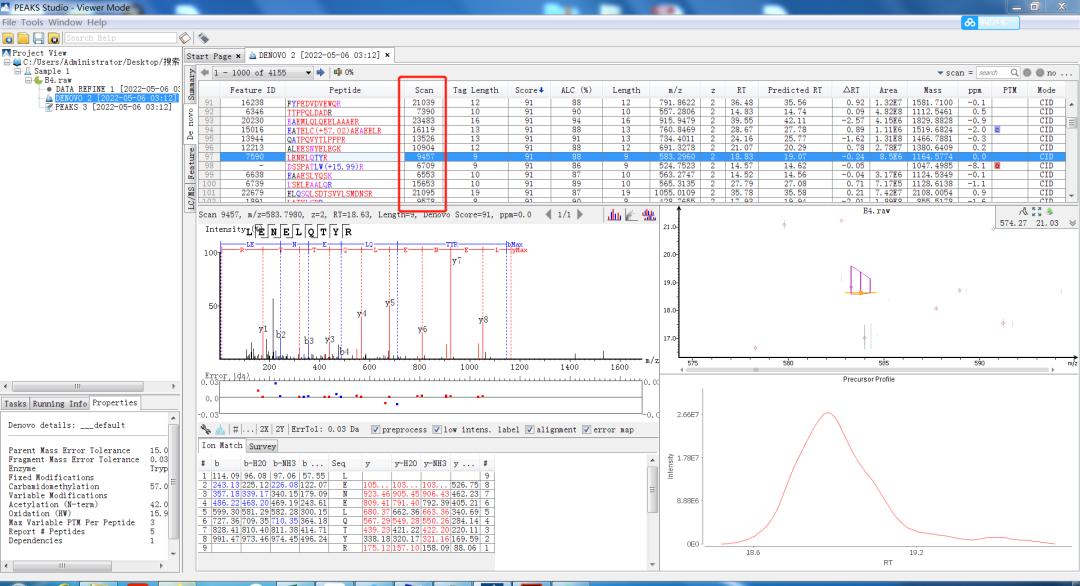The image size is (1080, 586).
Task: Switch to the Survey tab
Action: click(x=262, y=446)
